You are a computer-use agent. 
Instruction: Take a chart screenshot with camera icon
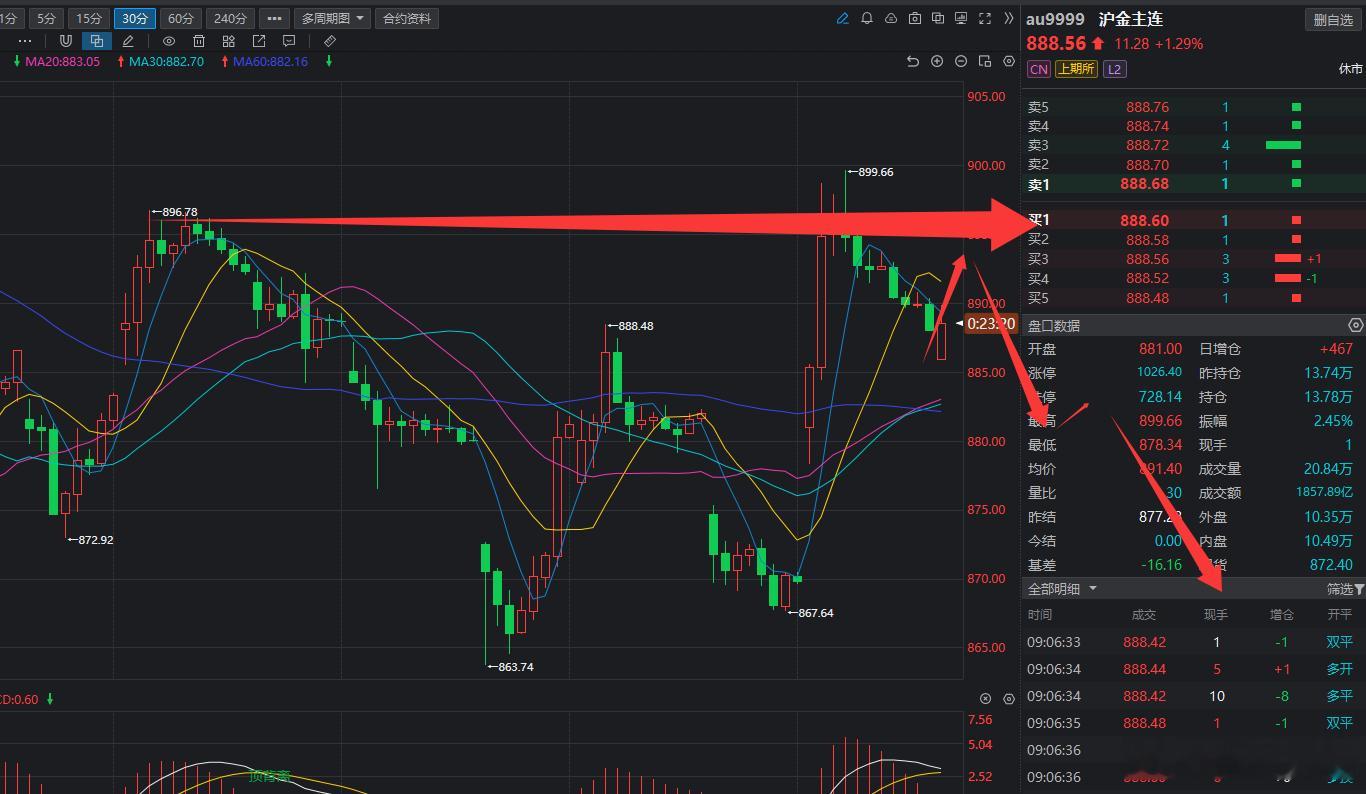click(x=914, y=18)
